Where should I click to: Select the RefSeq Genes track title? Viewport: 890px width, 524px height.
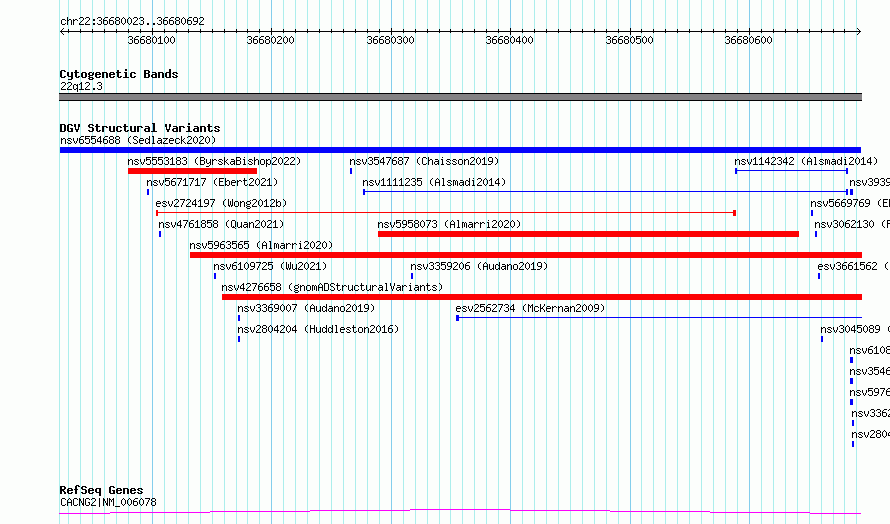(x=102, y=490)
